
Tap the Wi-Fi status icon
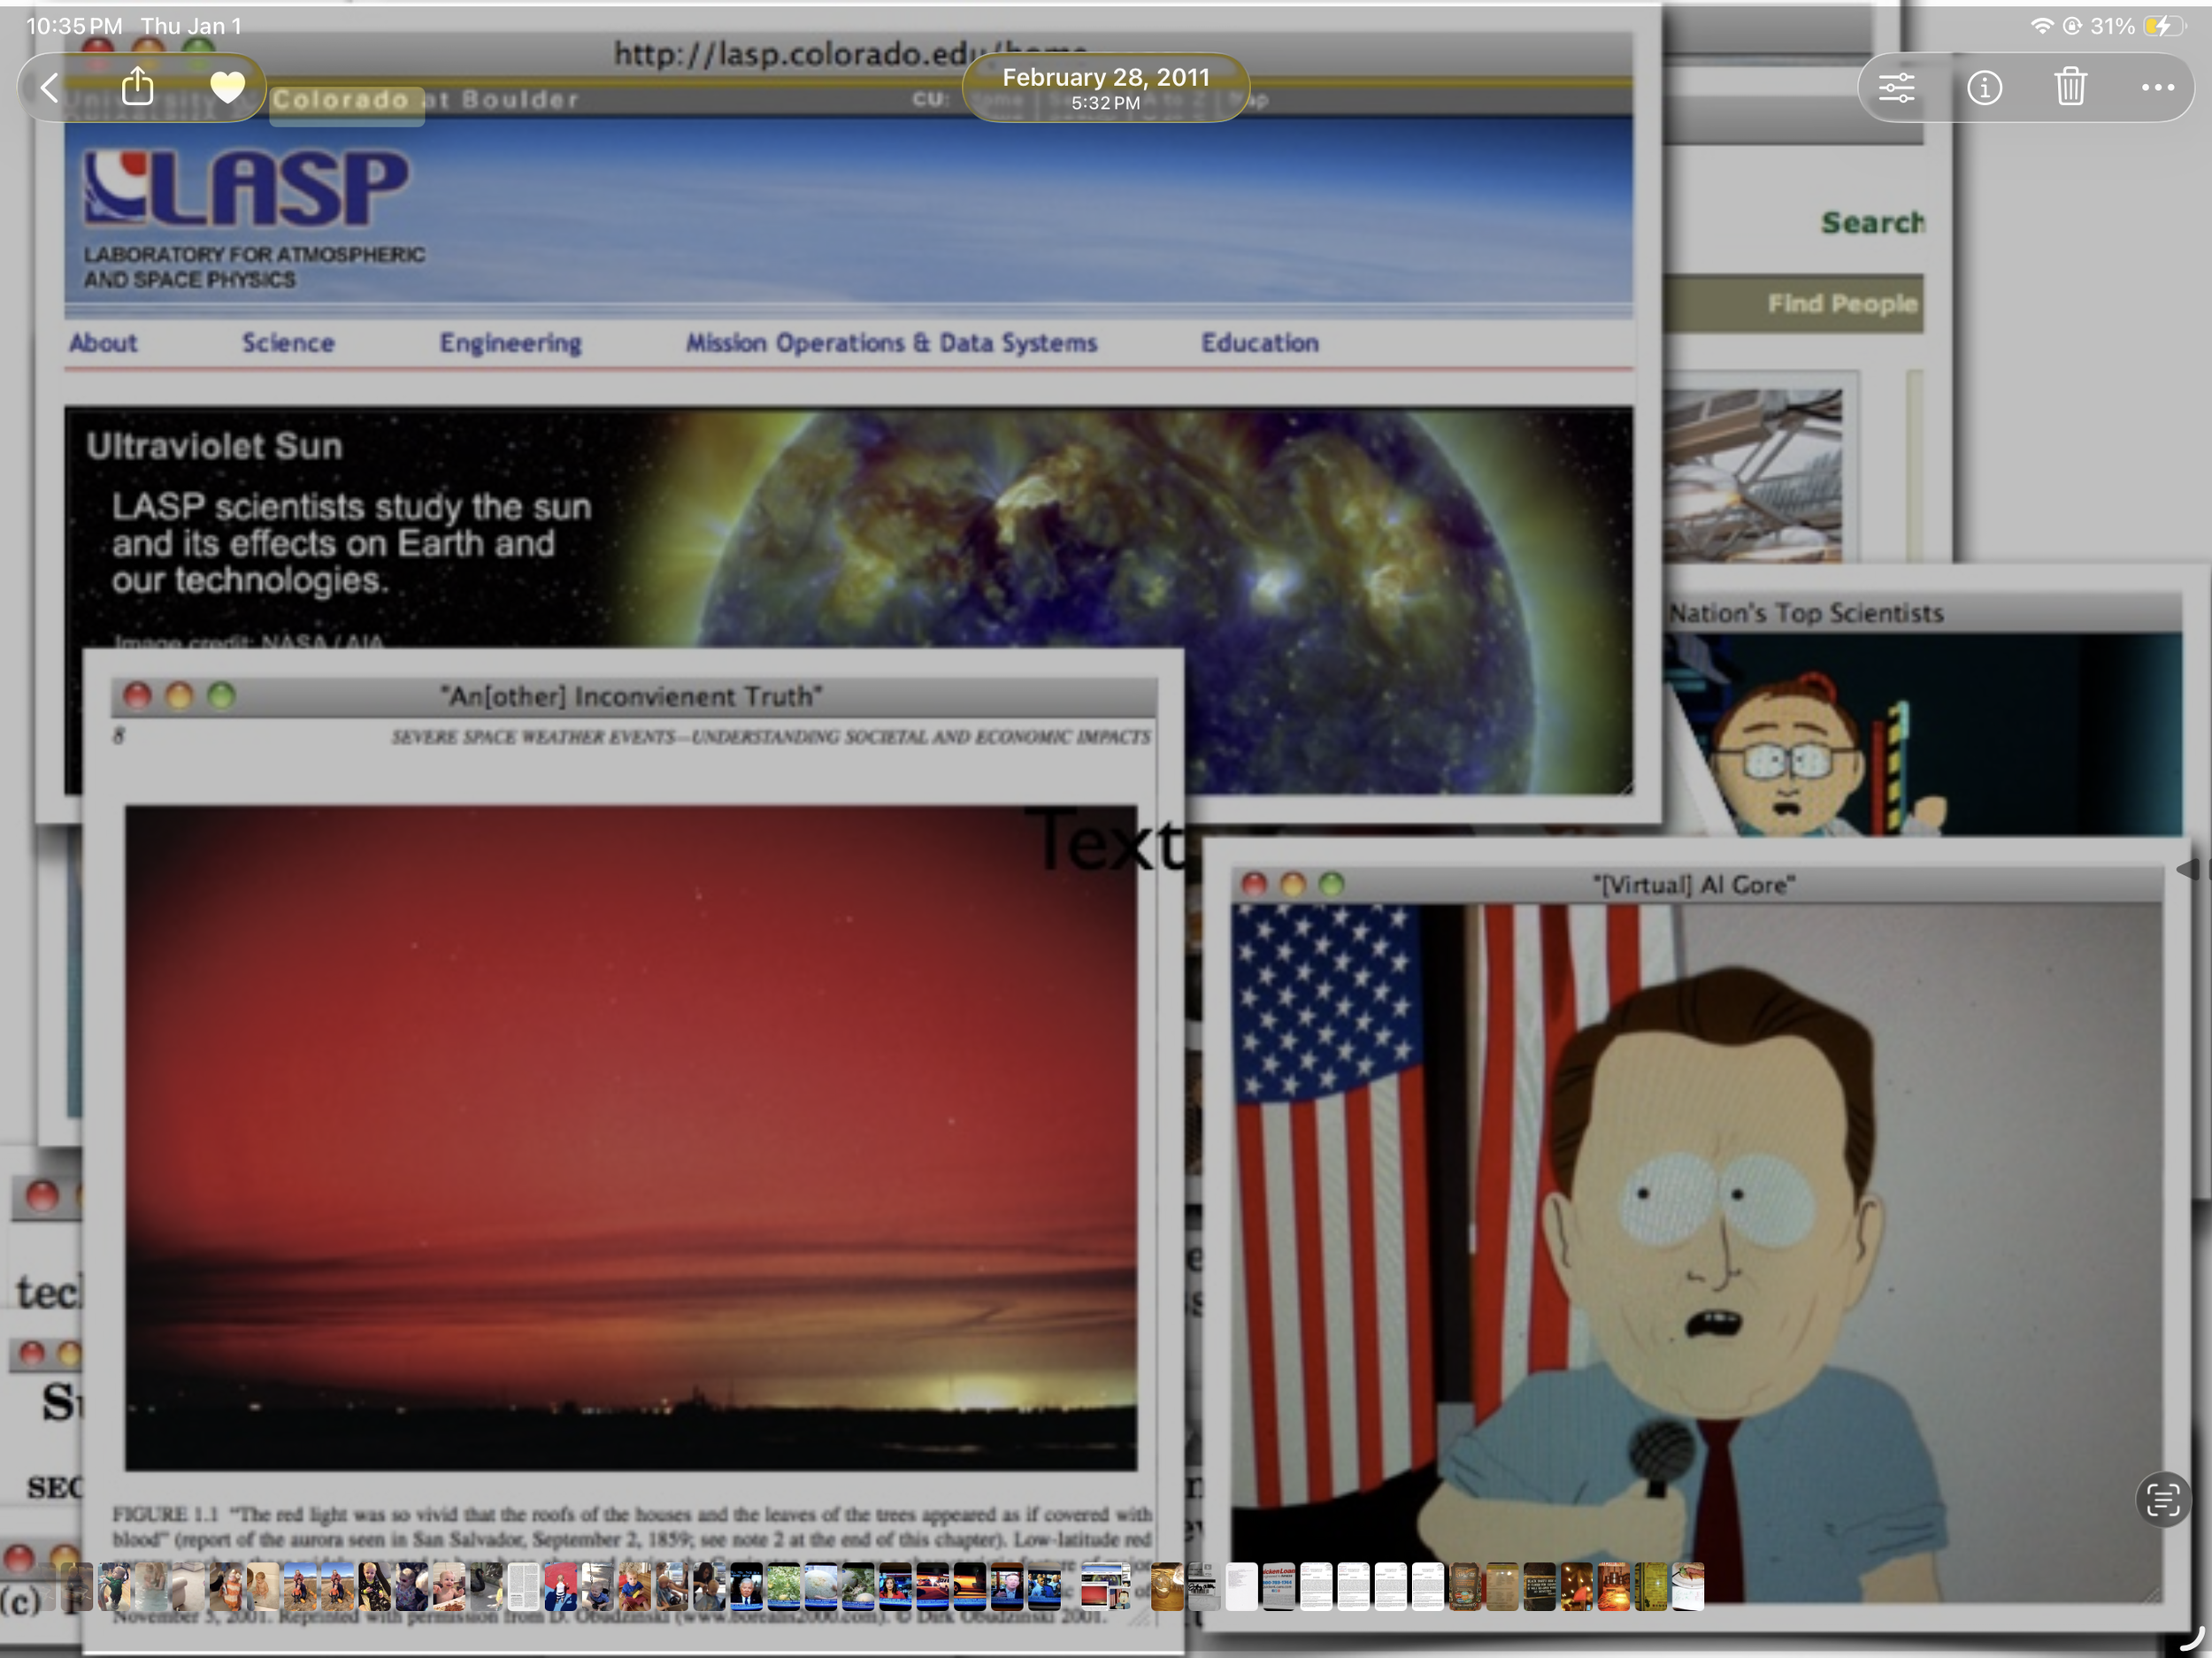[2041, 26]
